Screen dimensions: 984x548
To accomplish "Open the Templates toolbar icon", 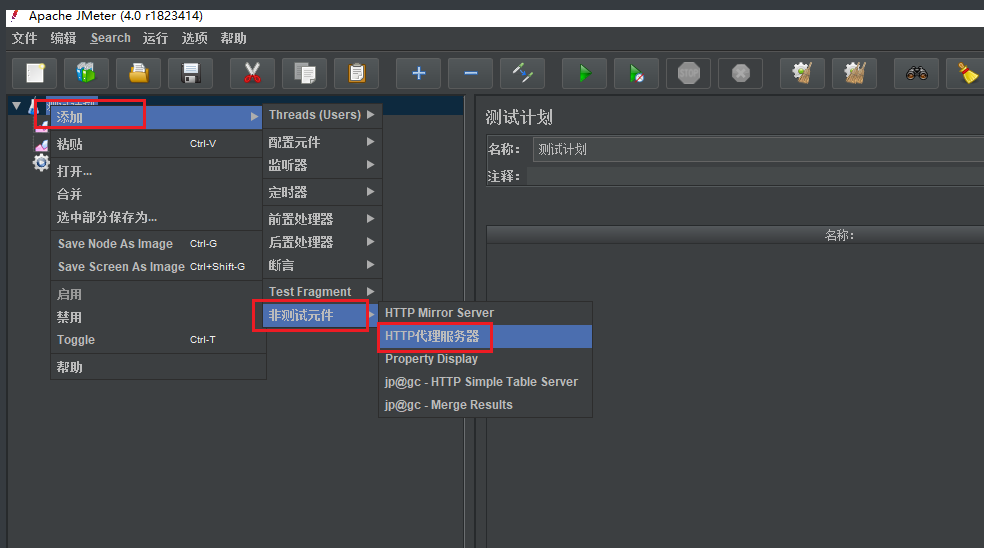I will (87, 73).
